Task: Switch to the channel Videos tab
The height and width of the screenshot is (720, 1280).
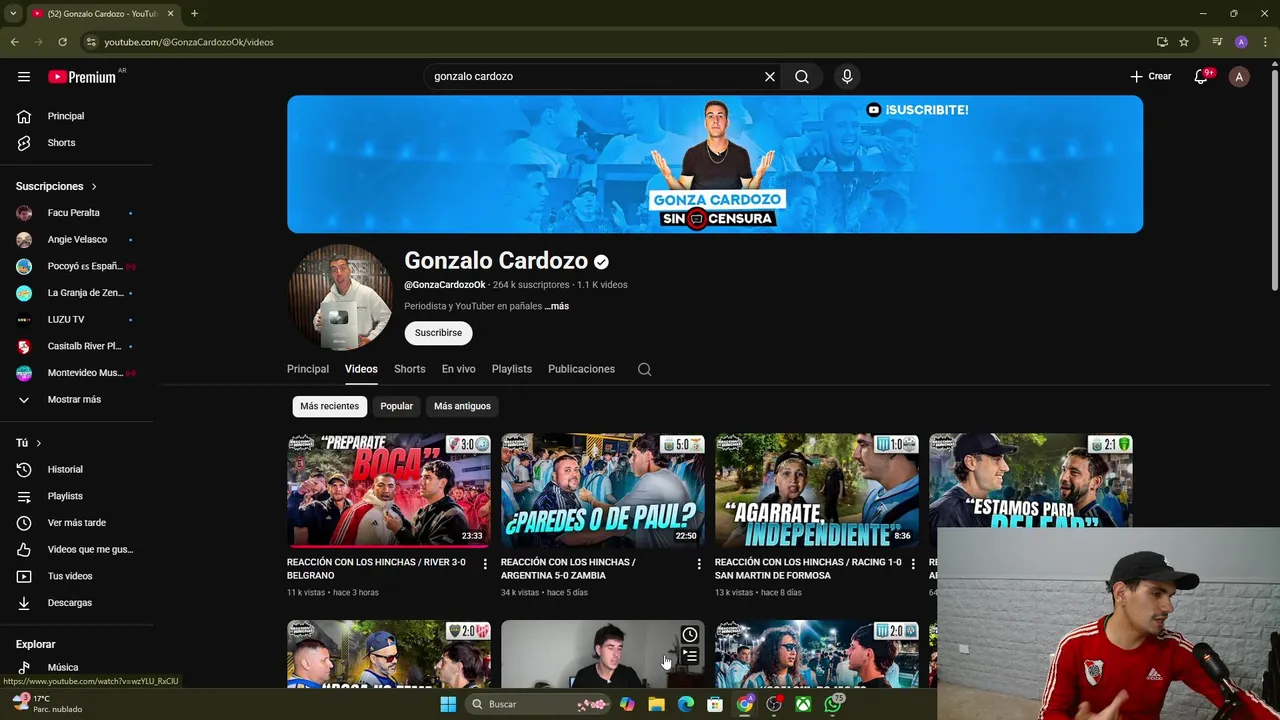Action: point(361,369)
